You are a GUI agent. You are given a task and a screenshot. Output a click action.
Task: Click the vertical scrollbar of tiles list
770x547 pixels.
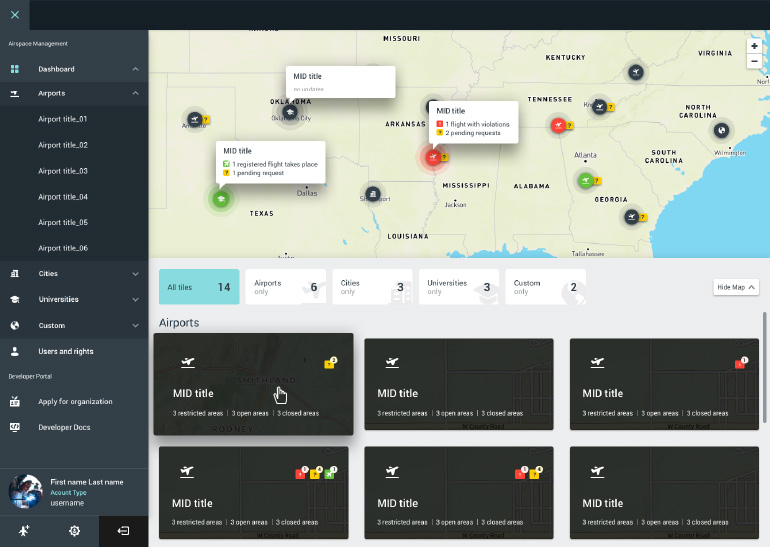(x=765, y=367)
